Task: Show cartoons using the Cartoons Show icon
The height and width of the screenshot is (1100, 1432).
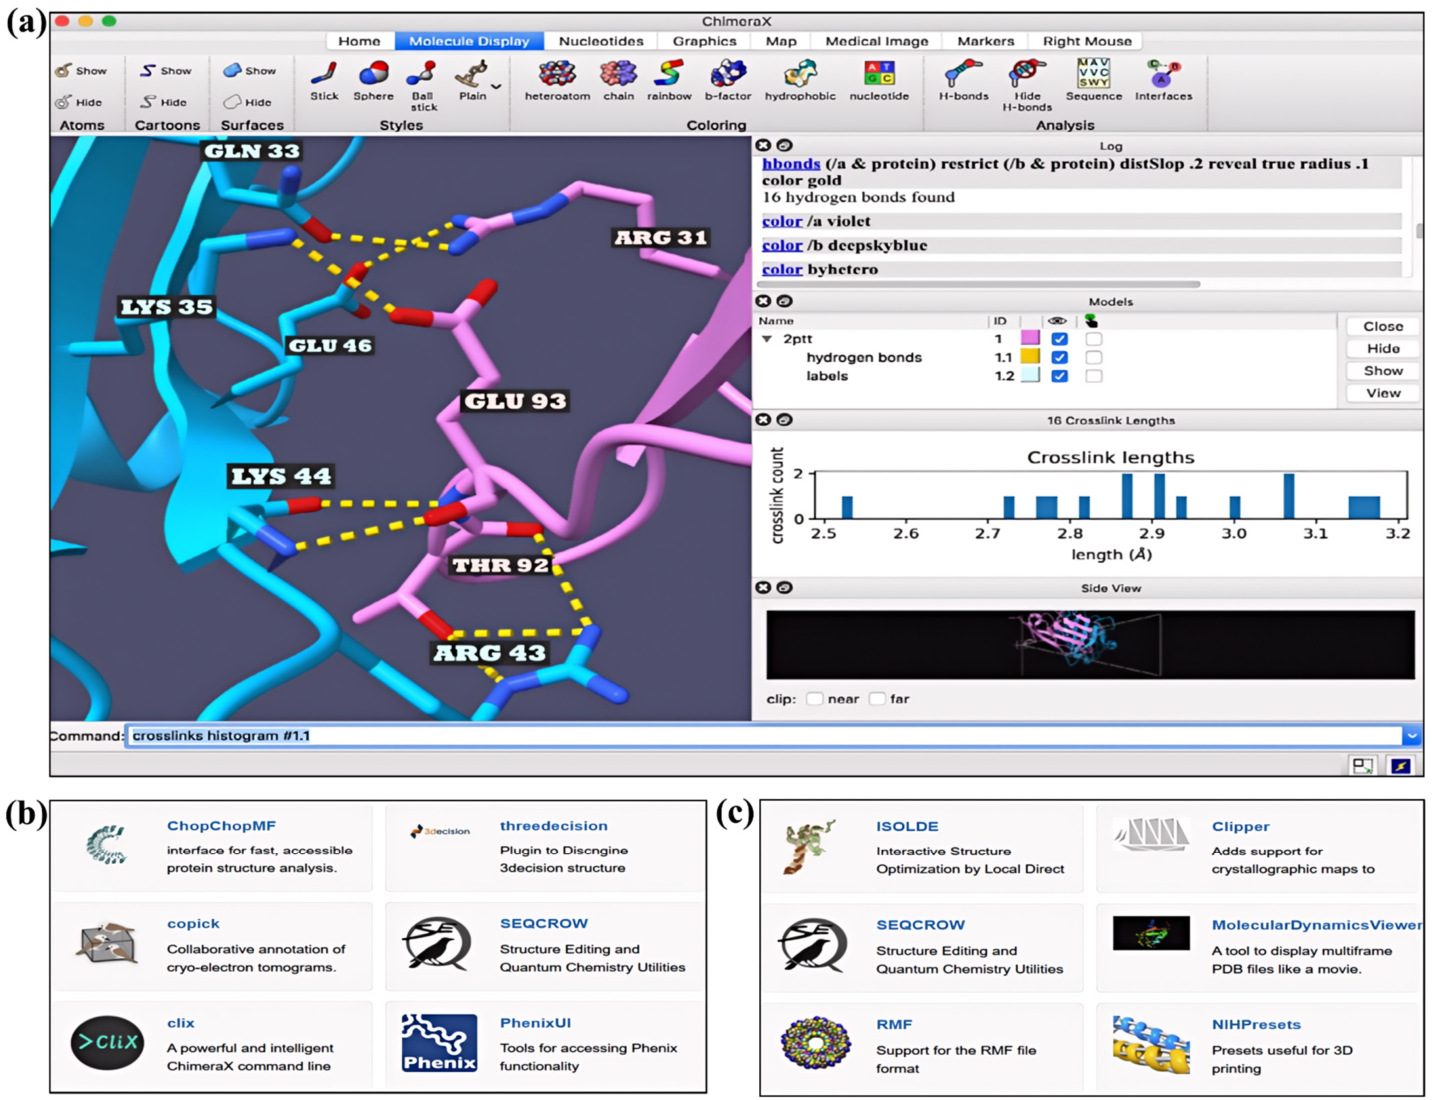Action: [148, 71]
